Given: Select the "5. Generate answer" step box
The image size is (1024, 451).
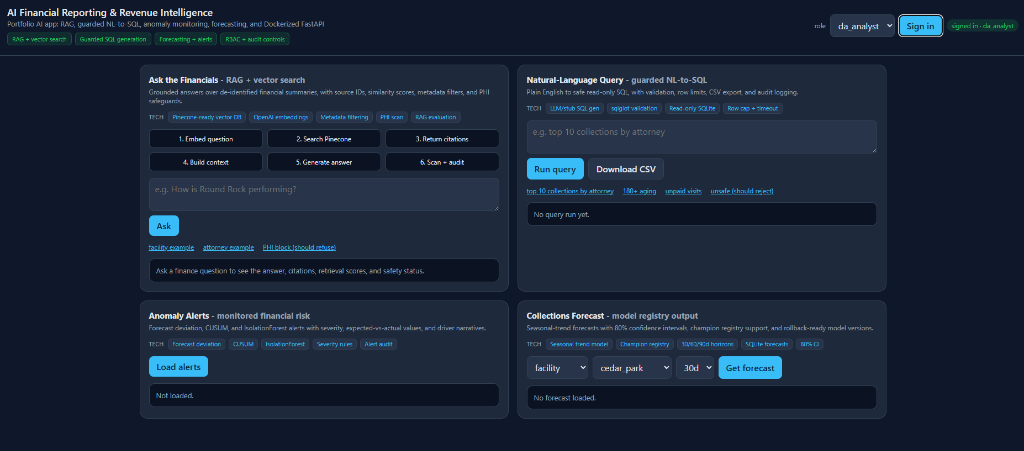Looking at the screenshot, I should (x=324, y=162).
